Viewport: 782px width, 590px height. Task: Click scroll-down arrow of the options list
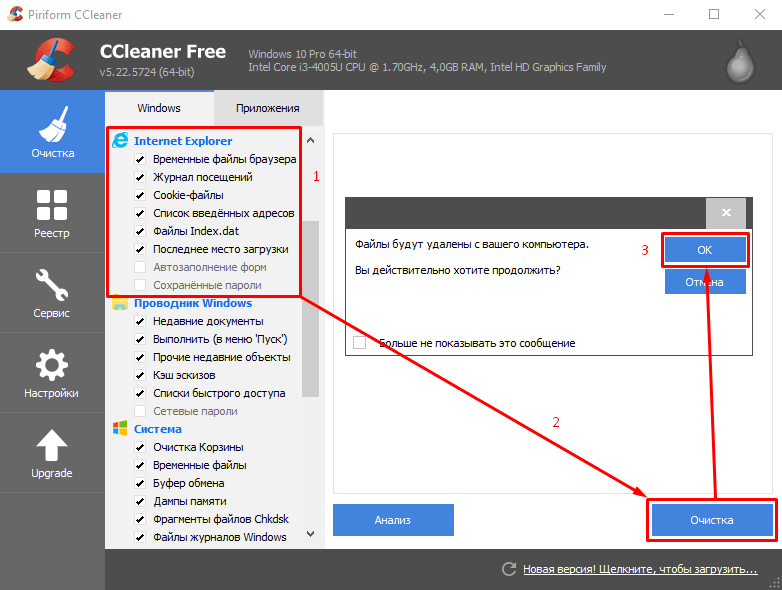click(310, 534)
